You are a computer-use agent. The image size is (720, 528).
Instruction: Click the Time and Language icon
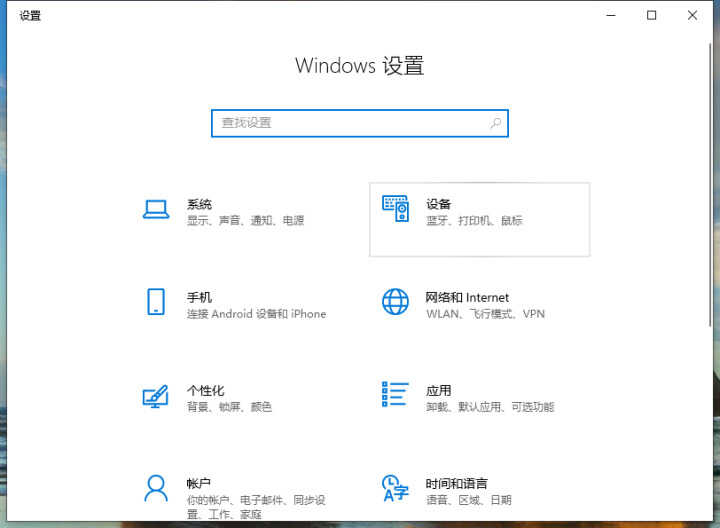point(395,489)
